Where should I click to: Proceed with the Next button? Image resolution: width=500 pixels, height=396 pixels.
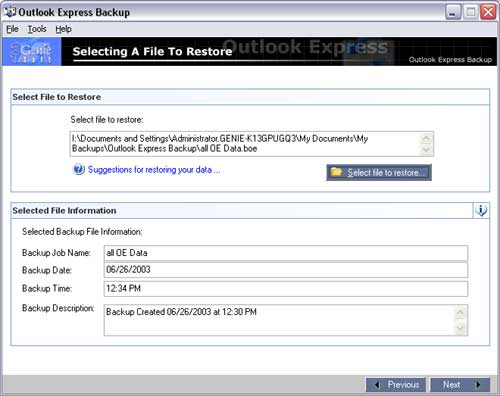coord(460,385)
